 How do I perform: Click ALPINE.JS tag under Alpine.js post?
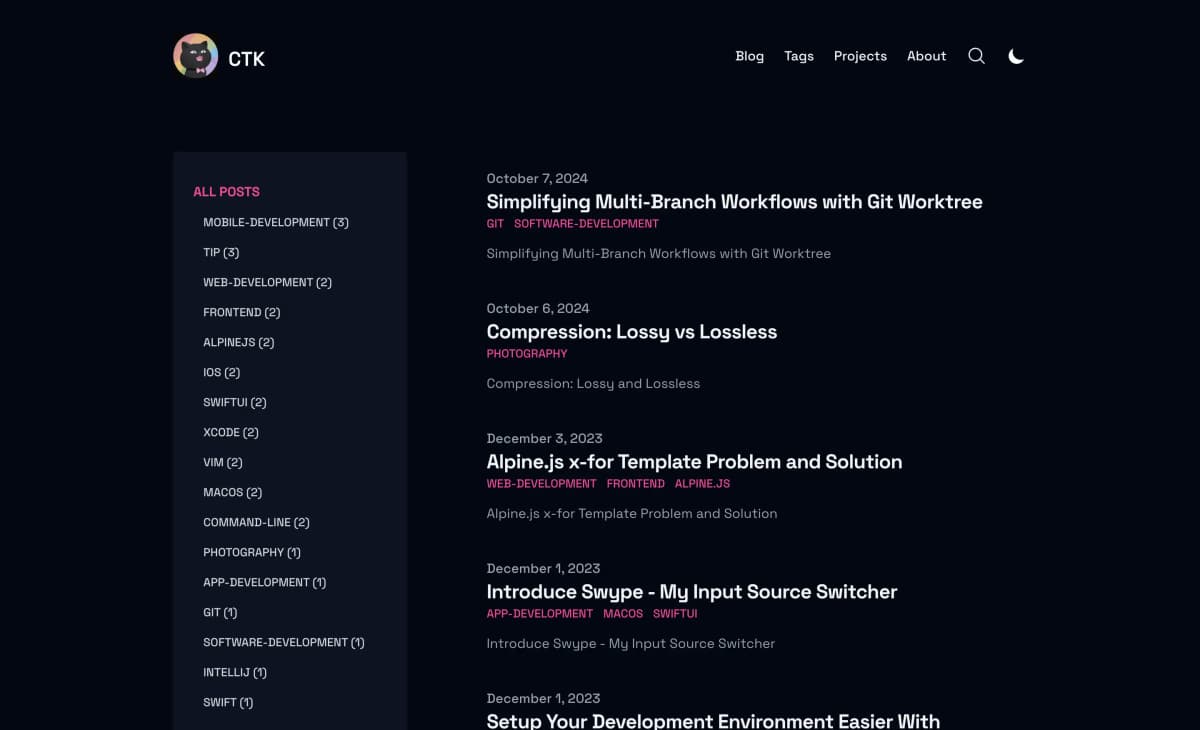pyautogui.click(x=702, y=484)
